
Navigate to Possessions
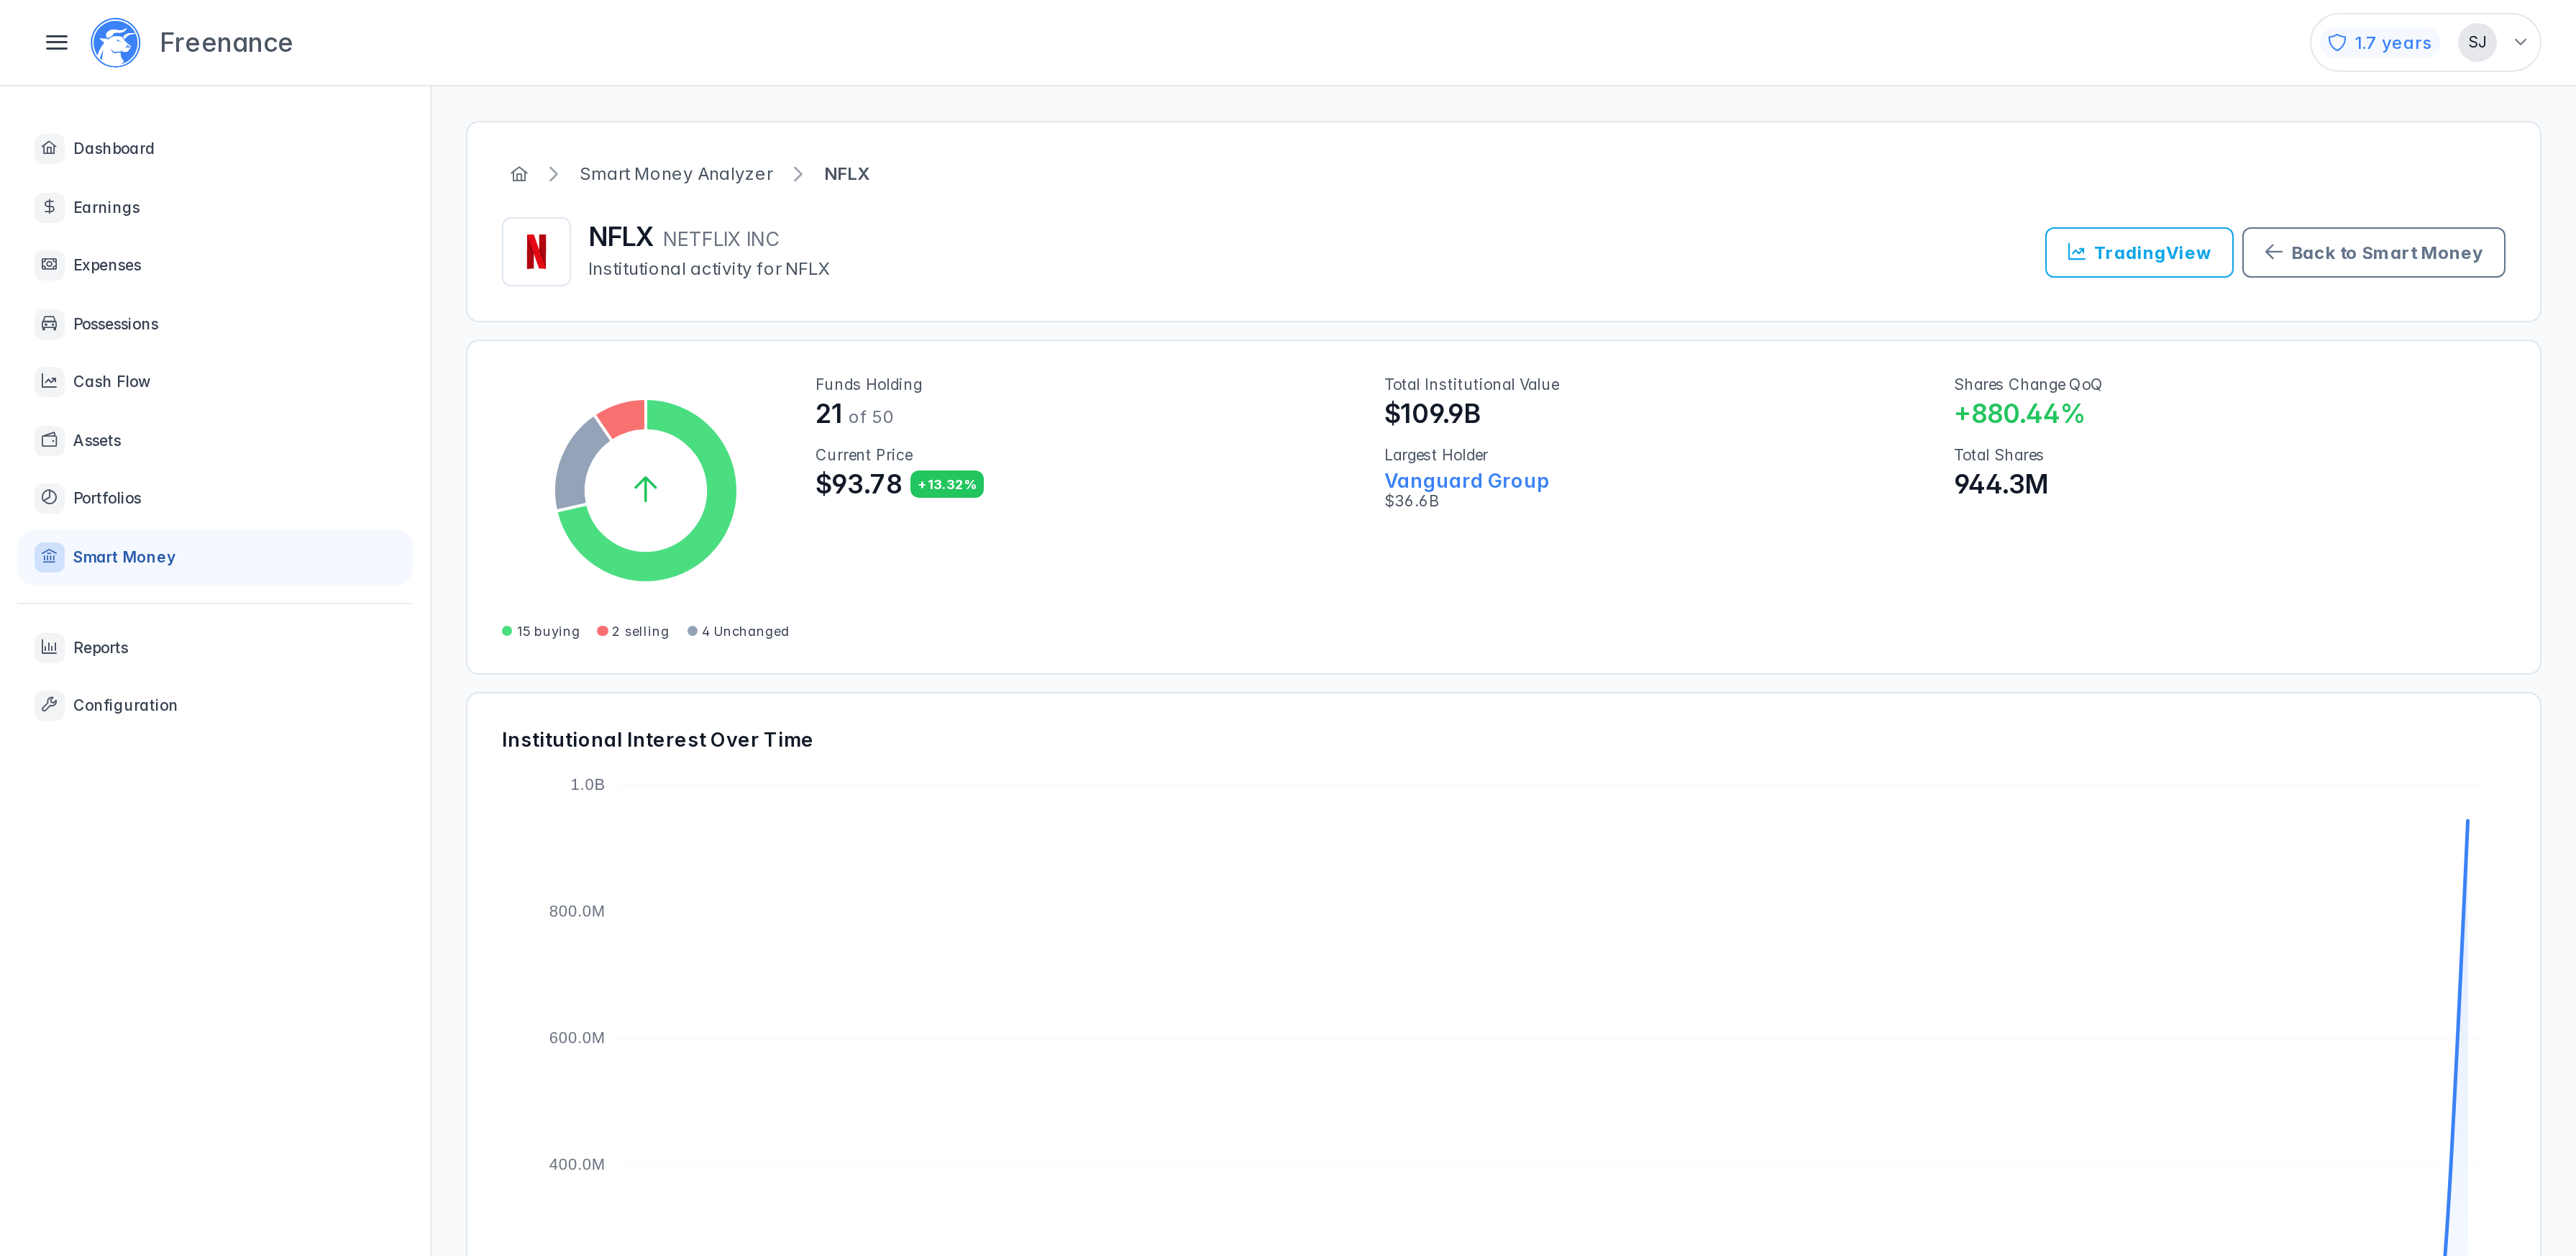(x=215, y=324)
